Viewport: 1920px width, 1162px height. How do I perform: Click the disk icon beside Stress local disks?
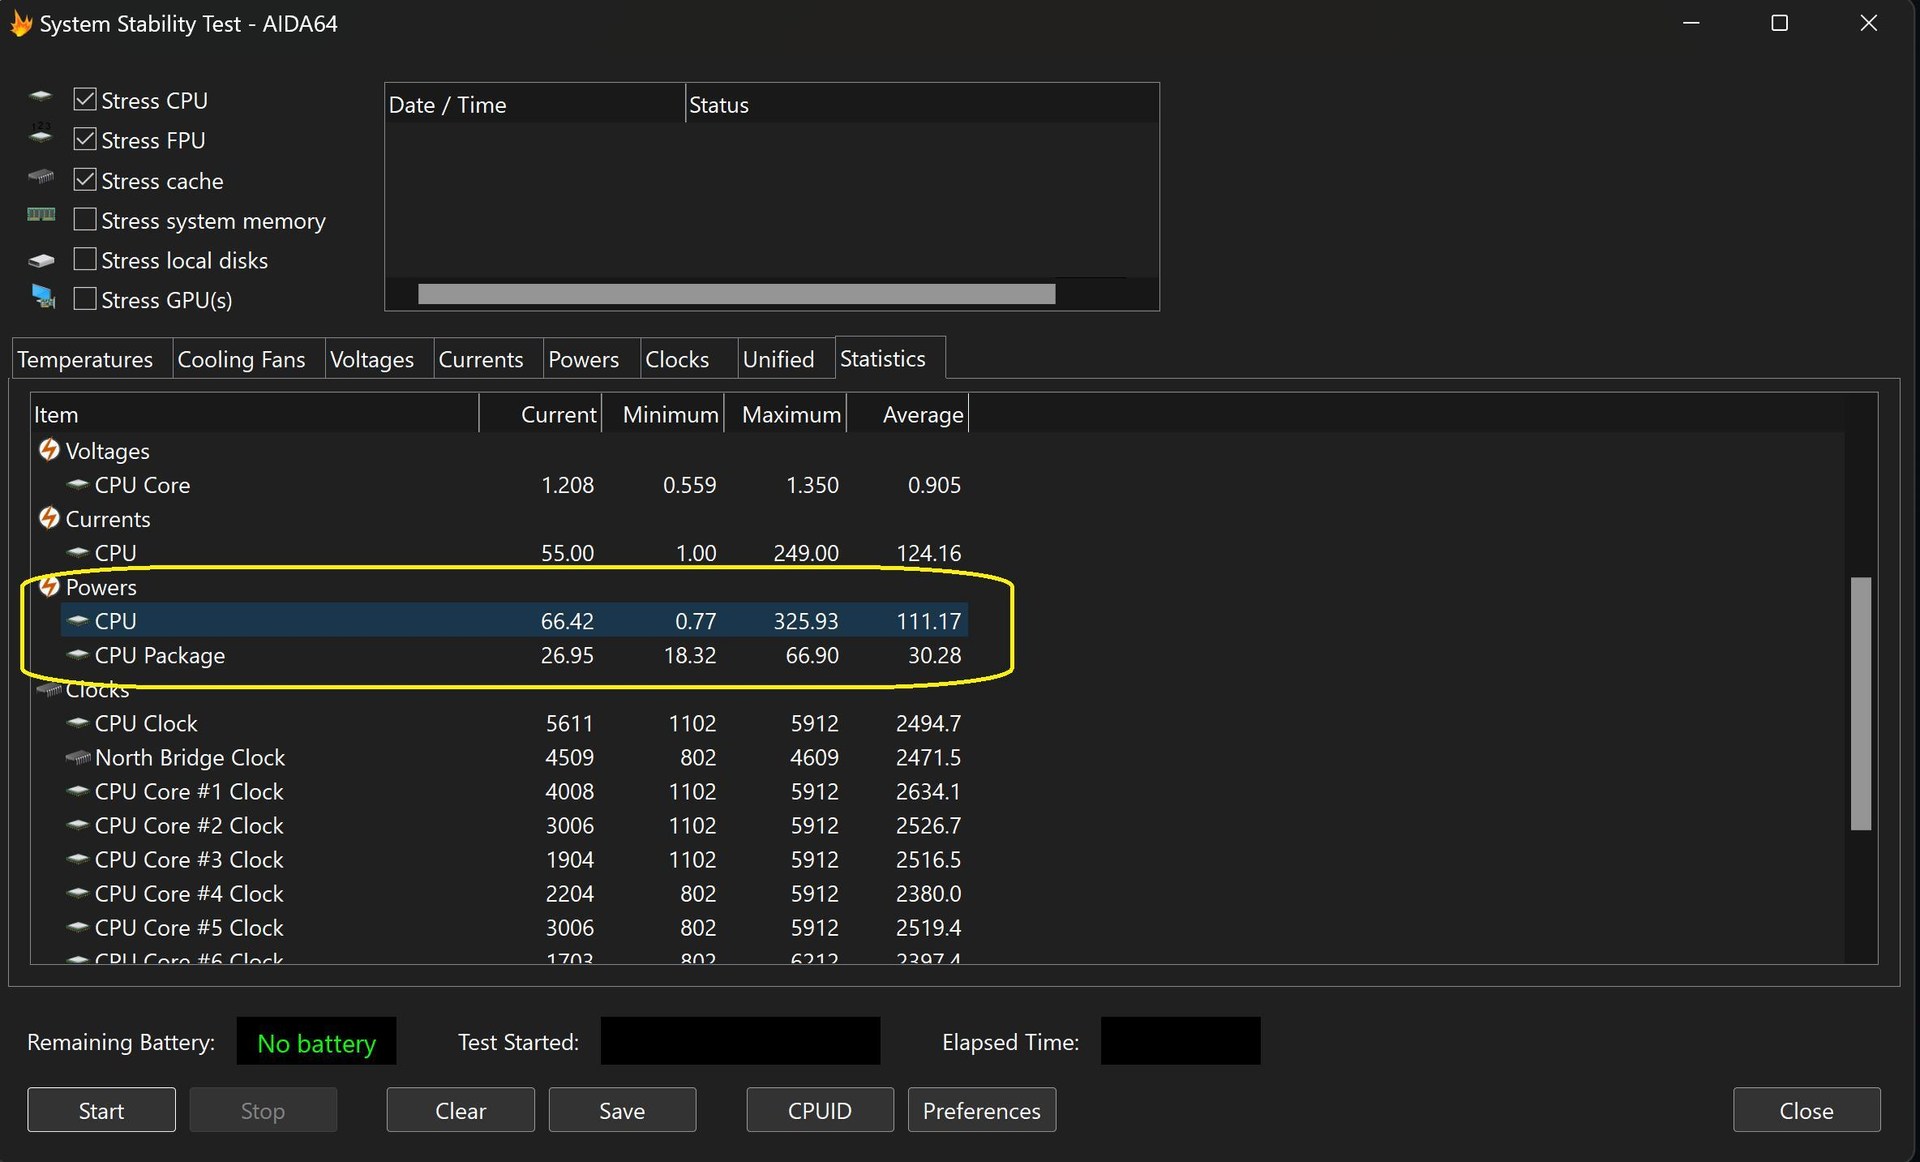(41, 261)
